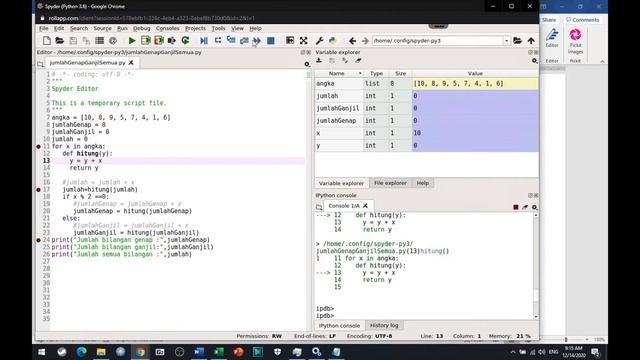Viewport: 640px width, 360px height.
Task: Switch to the History log tab
Action: (x=384, y=325)
